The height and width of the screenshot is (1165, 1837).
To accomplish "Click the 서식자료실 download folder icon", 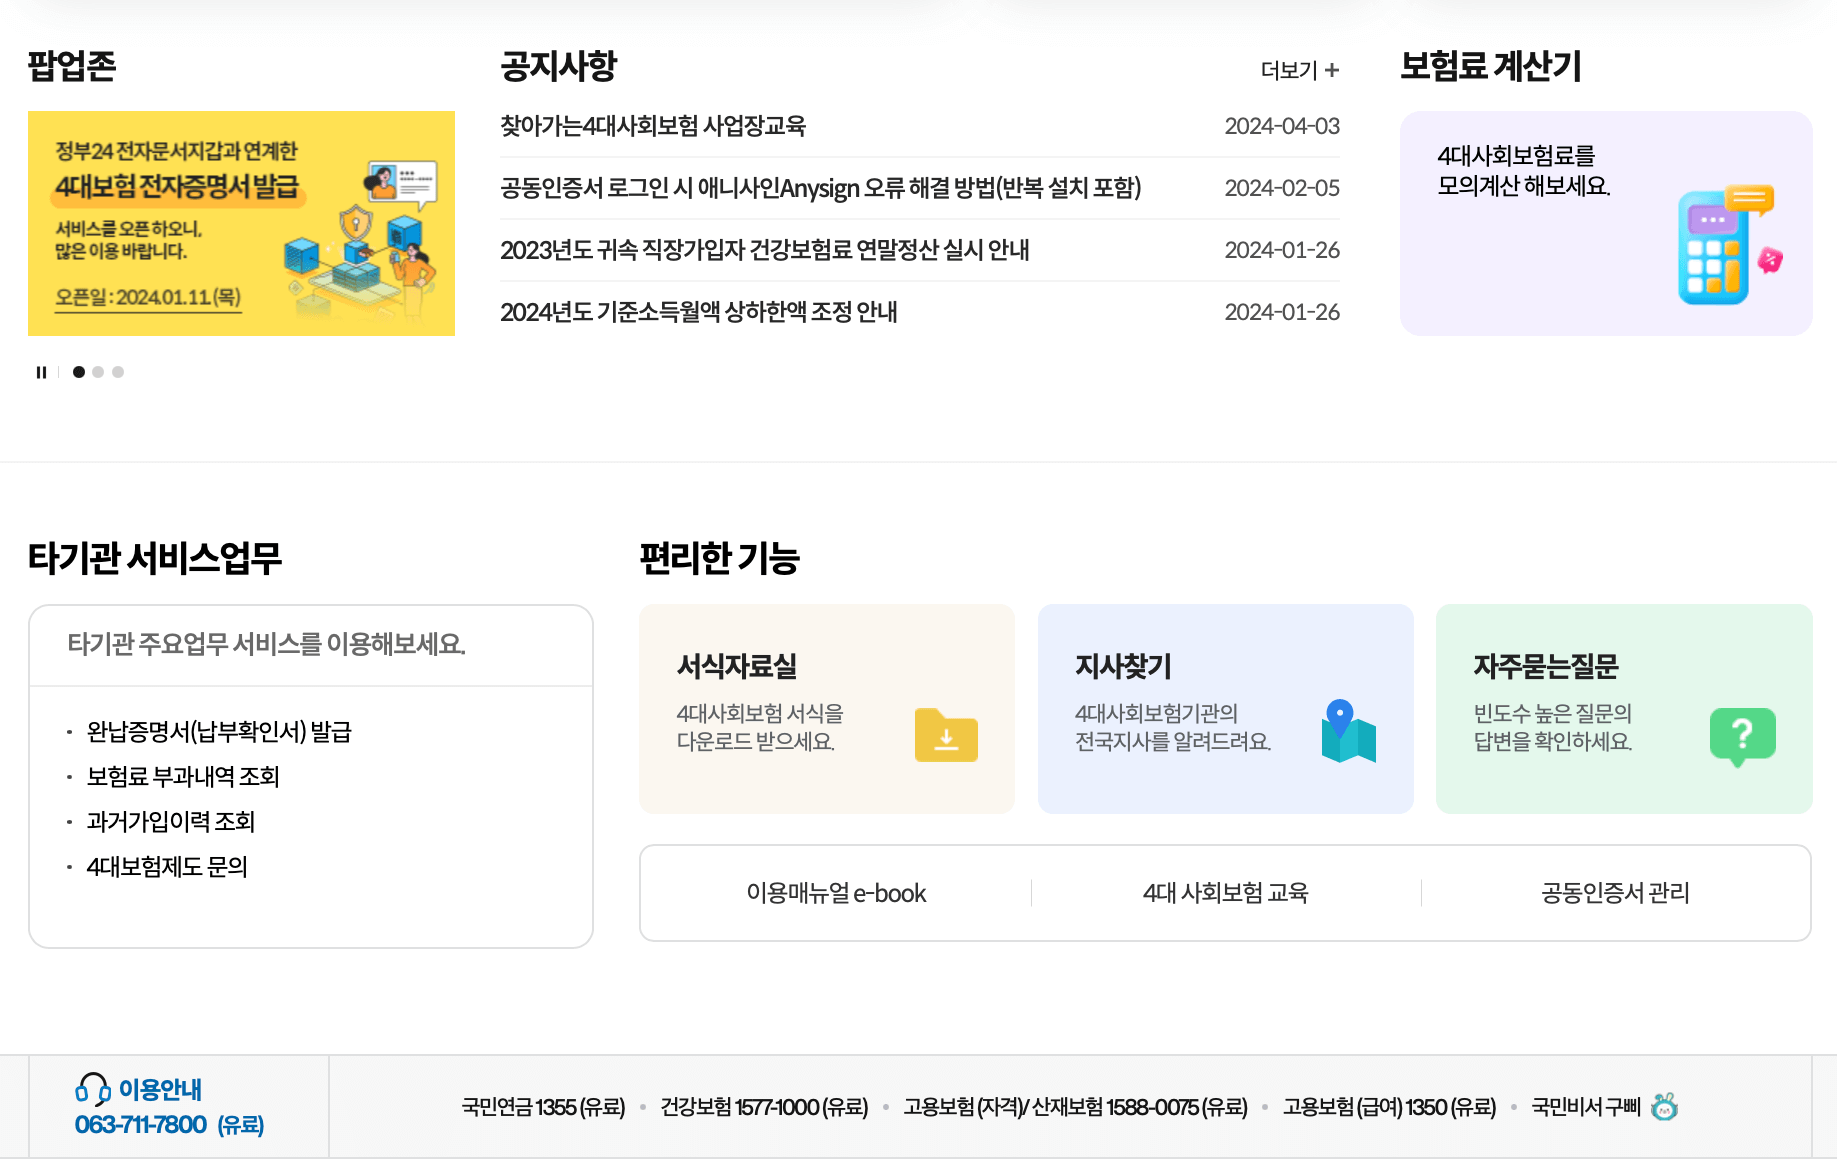I will pos(946,735).
